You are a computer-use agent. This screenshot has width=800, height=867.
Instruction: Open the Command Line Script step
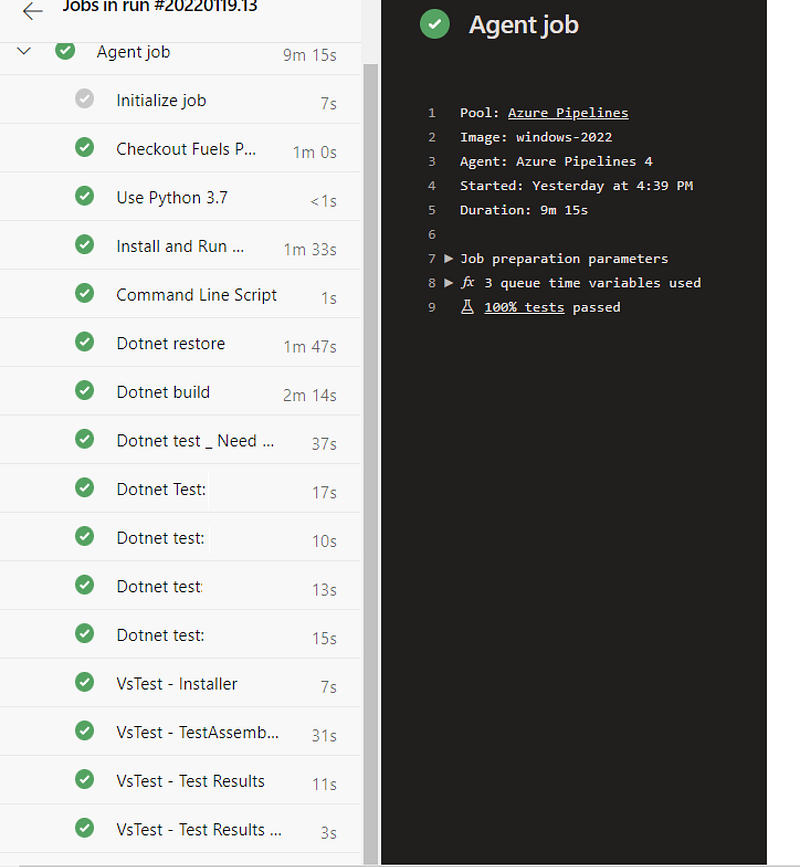pos(196,295)
